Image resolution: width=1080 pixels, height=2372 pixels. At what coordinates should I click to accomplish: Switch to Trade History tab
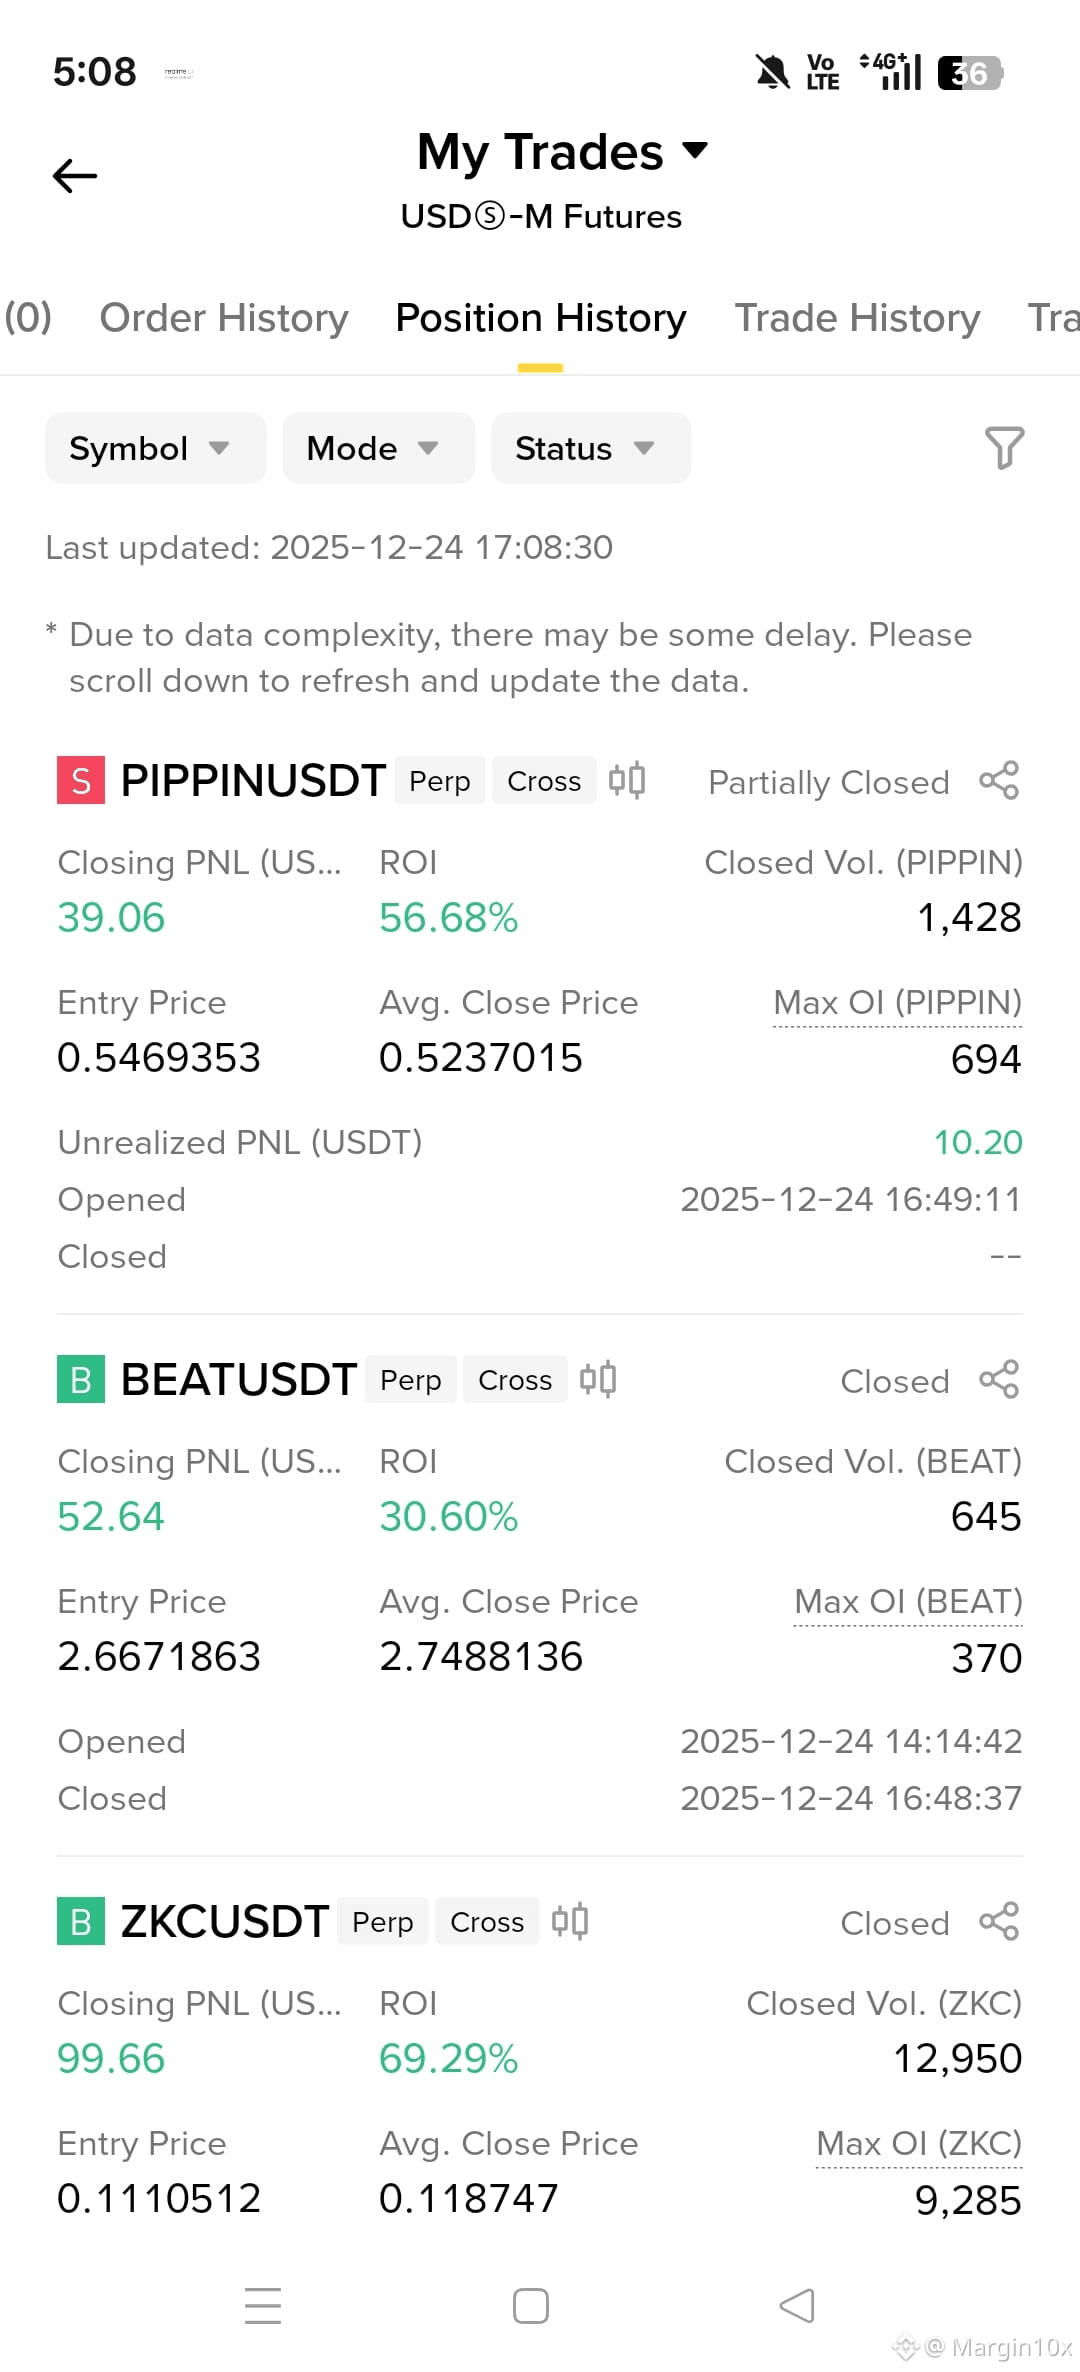click(x=857, y=318)
